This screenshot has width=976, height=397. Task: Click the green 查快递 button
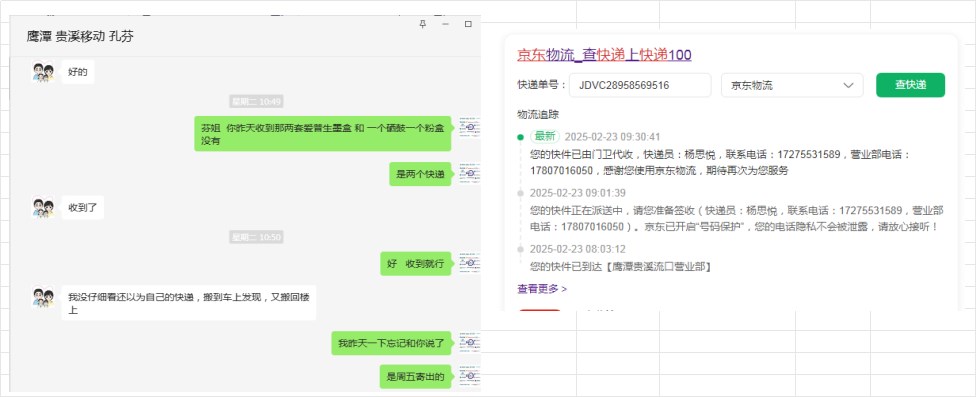[x=910, y=85]
